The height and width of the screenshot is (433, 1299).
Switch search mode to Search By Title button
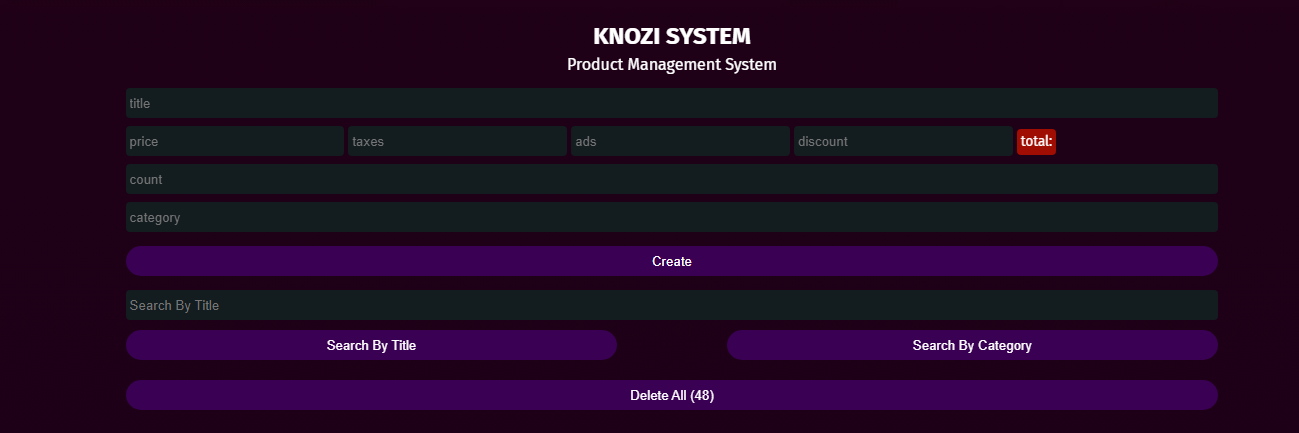tap(371, 346)
